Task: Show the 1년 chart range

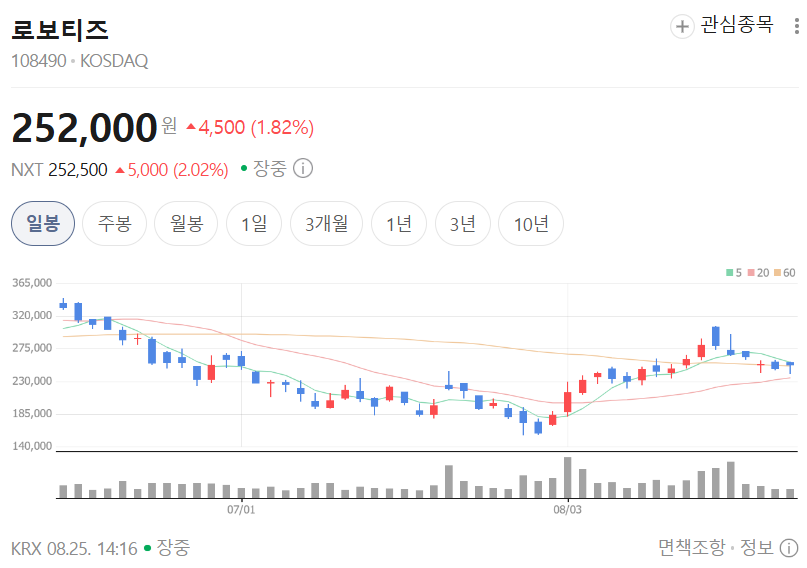Action: [399, 223]
